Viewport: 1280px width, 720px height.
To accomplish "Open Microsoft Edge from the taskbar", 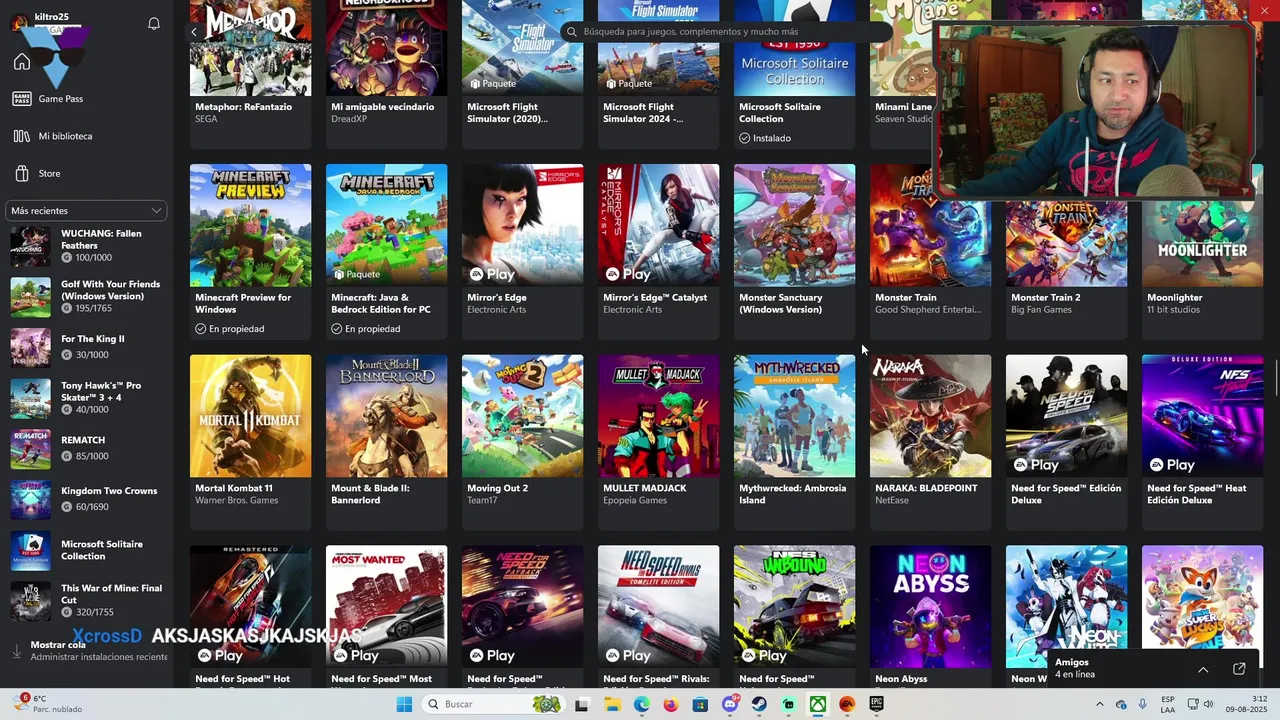I will 641,705.
